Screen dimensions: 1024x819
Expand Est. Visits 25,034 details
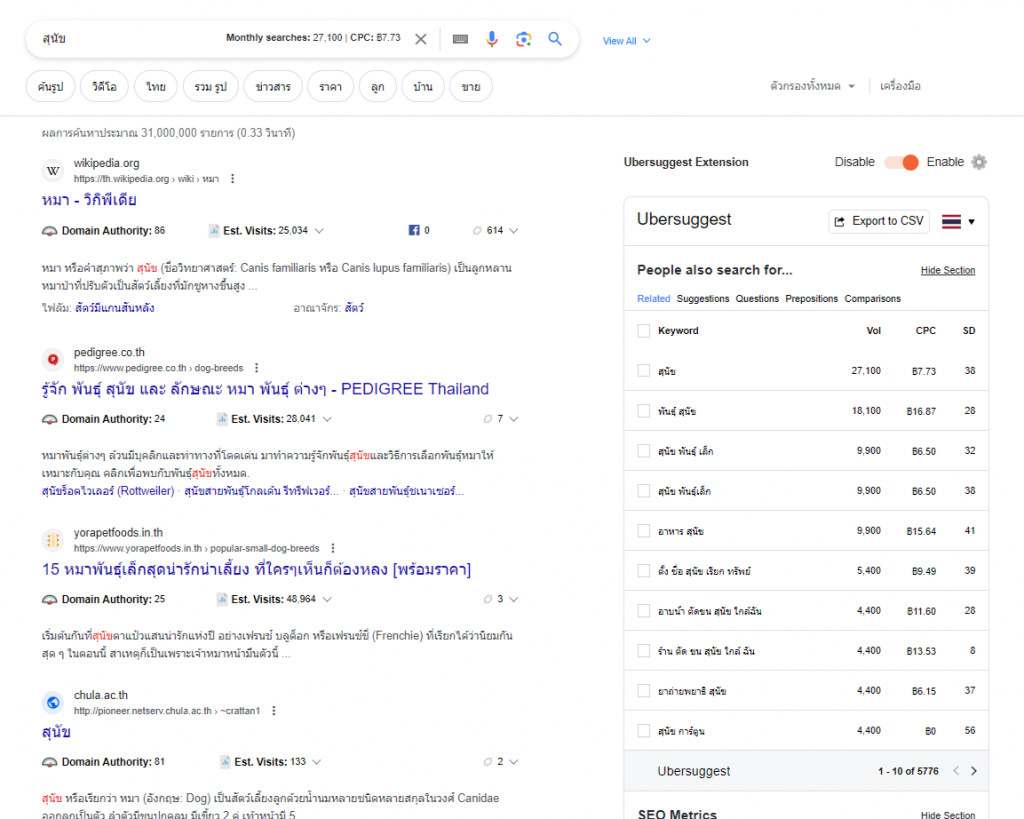pyautogui.click(x=319, y=231)
